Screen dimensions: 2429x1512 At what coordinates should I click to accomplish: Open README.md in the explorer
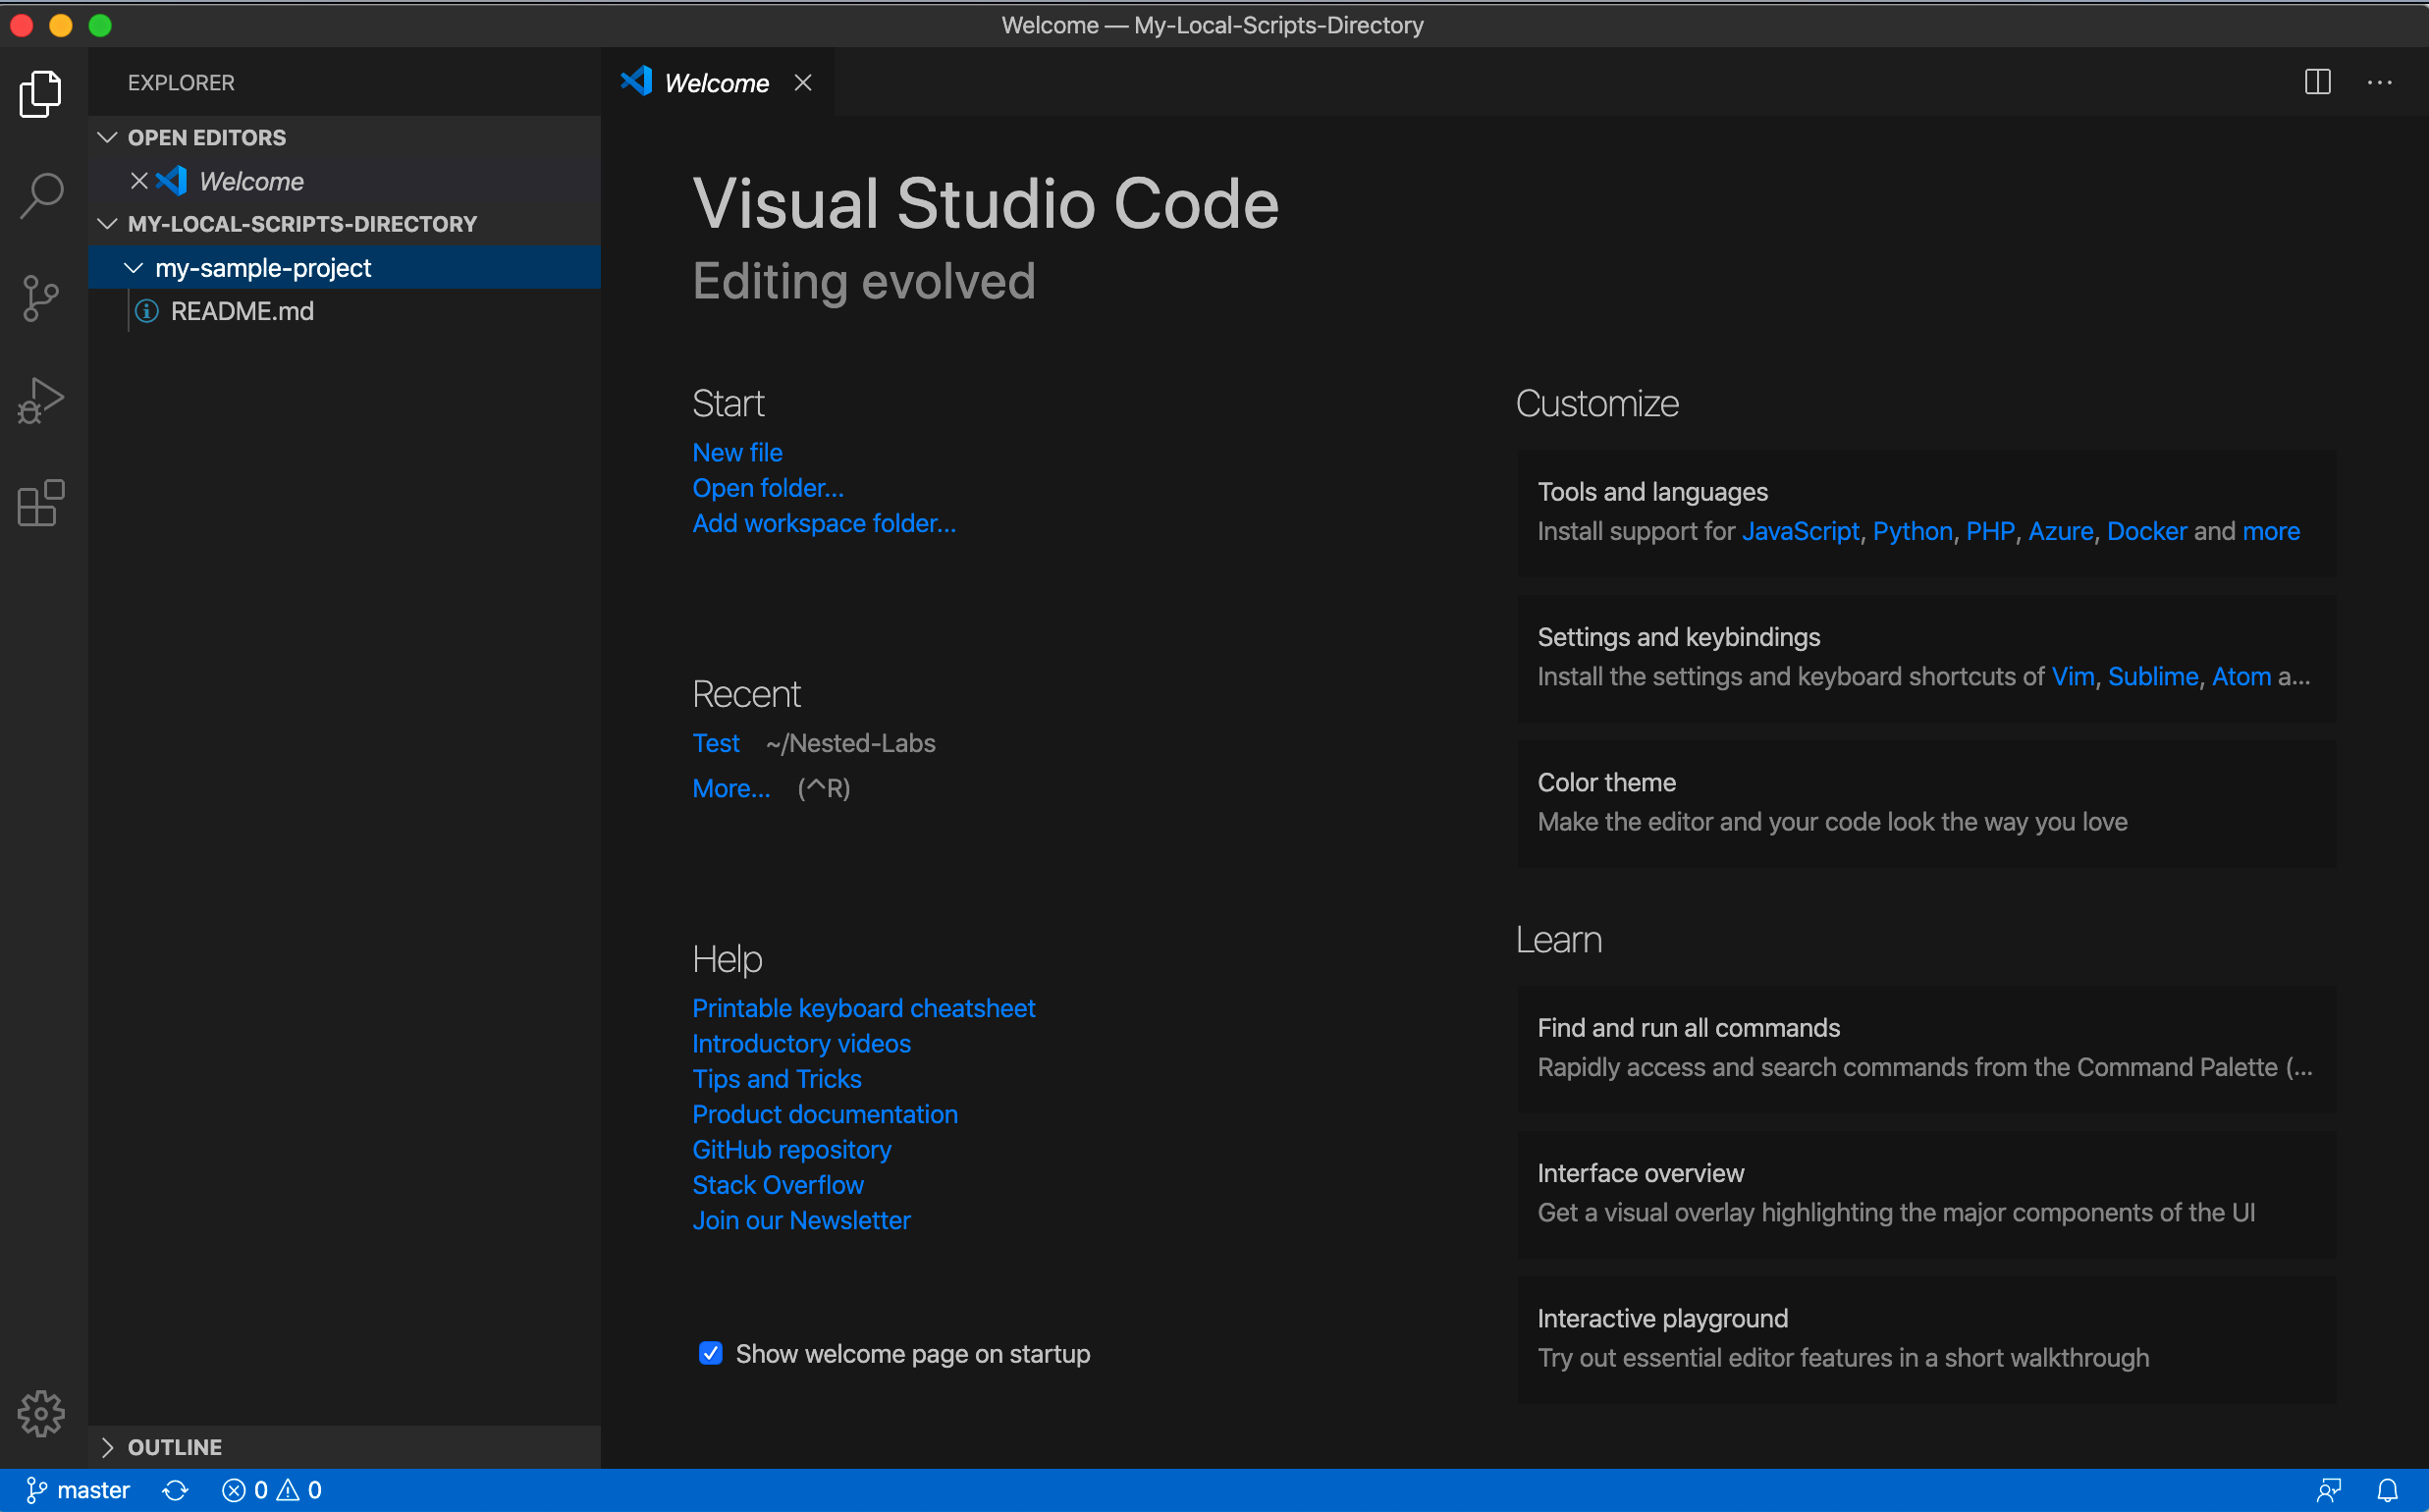tap(242, 311)
